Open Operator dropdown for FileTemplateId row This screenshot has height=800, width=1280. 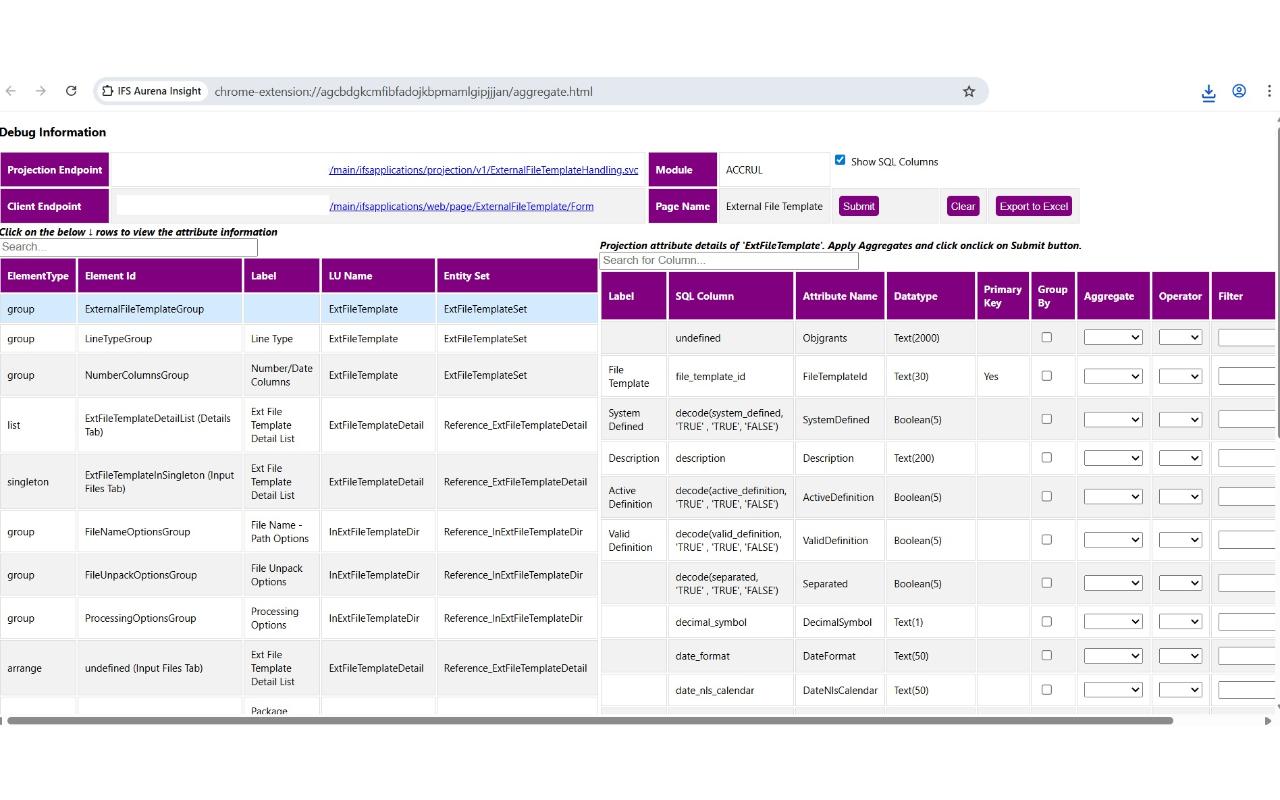click(1180, 376)
